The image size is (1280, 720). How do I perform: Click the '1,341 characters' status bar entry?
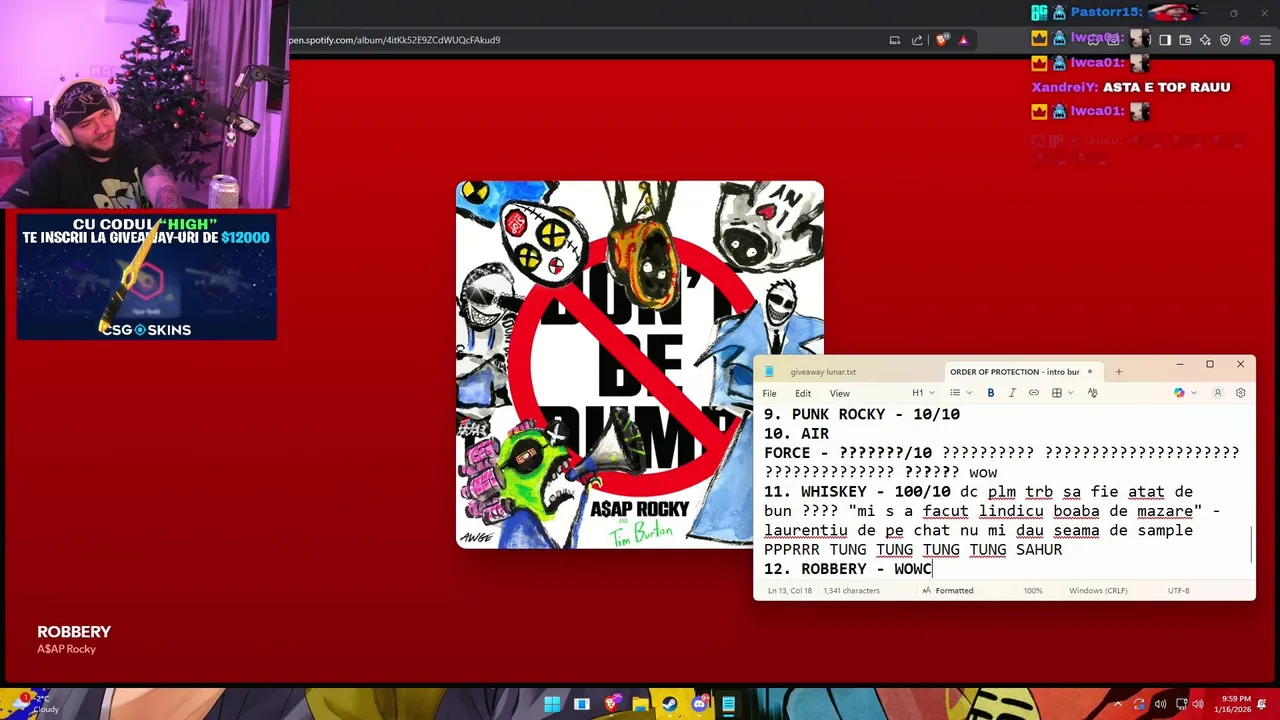click(851, 591)
